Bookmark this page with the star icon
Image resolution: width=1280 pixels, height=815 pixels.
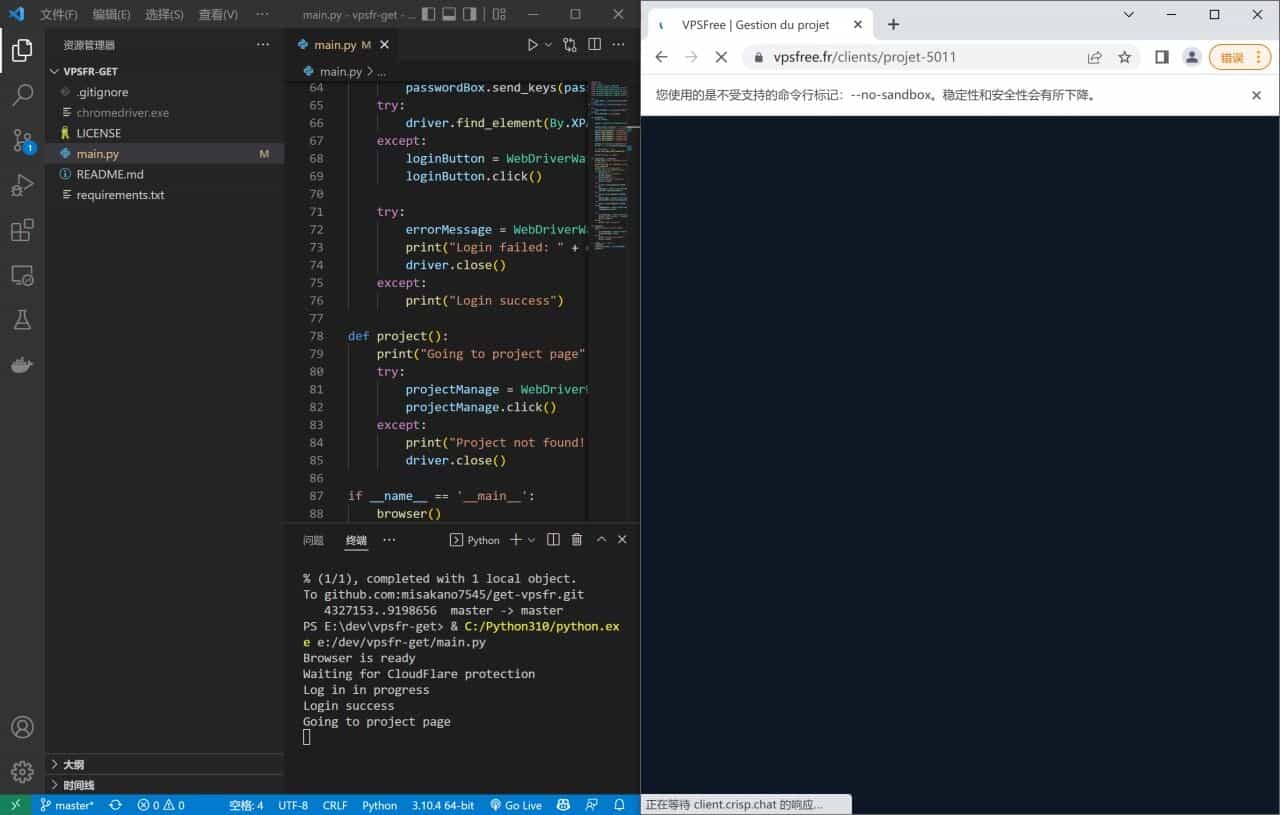[x=1125, y=57]
